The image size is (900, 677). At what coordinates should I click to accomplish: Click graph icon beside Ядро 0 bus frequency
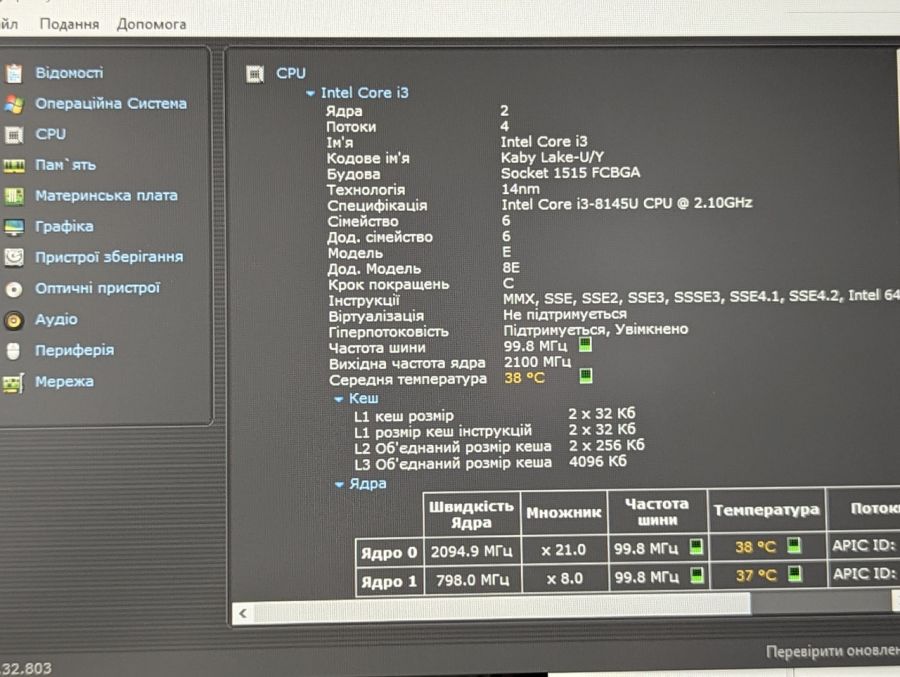[696, 547]
